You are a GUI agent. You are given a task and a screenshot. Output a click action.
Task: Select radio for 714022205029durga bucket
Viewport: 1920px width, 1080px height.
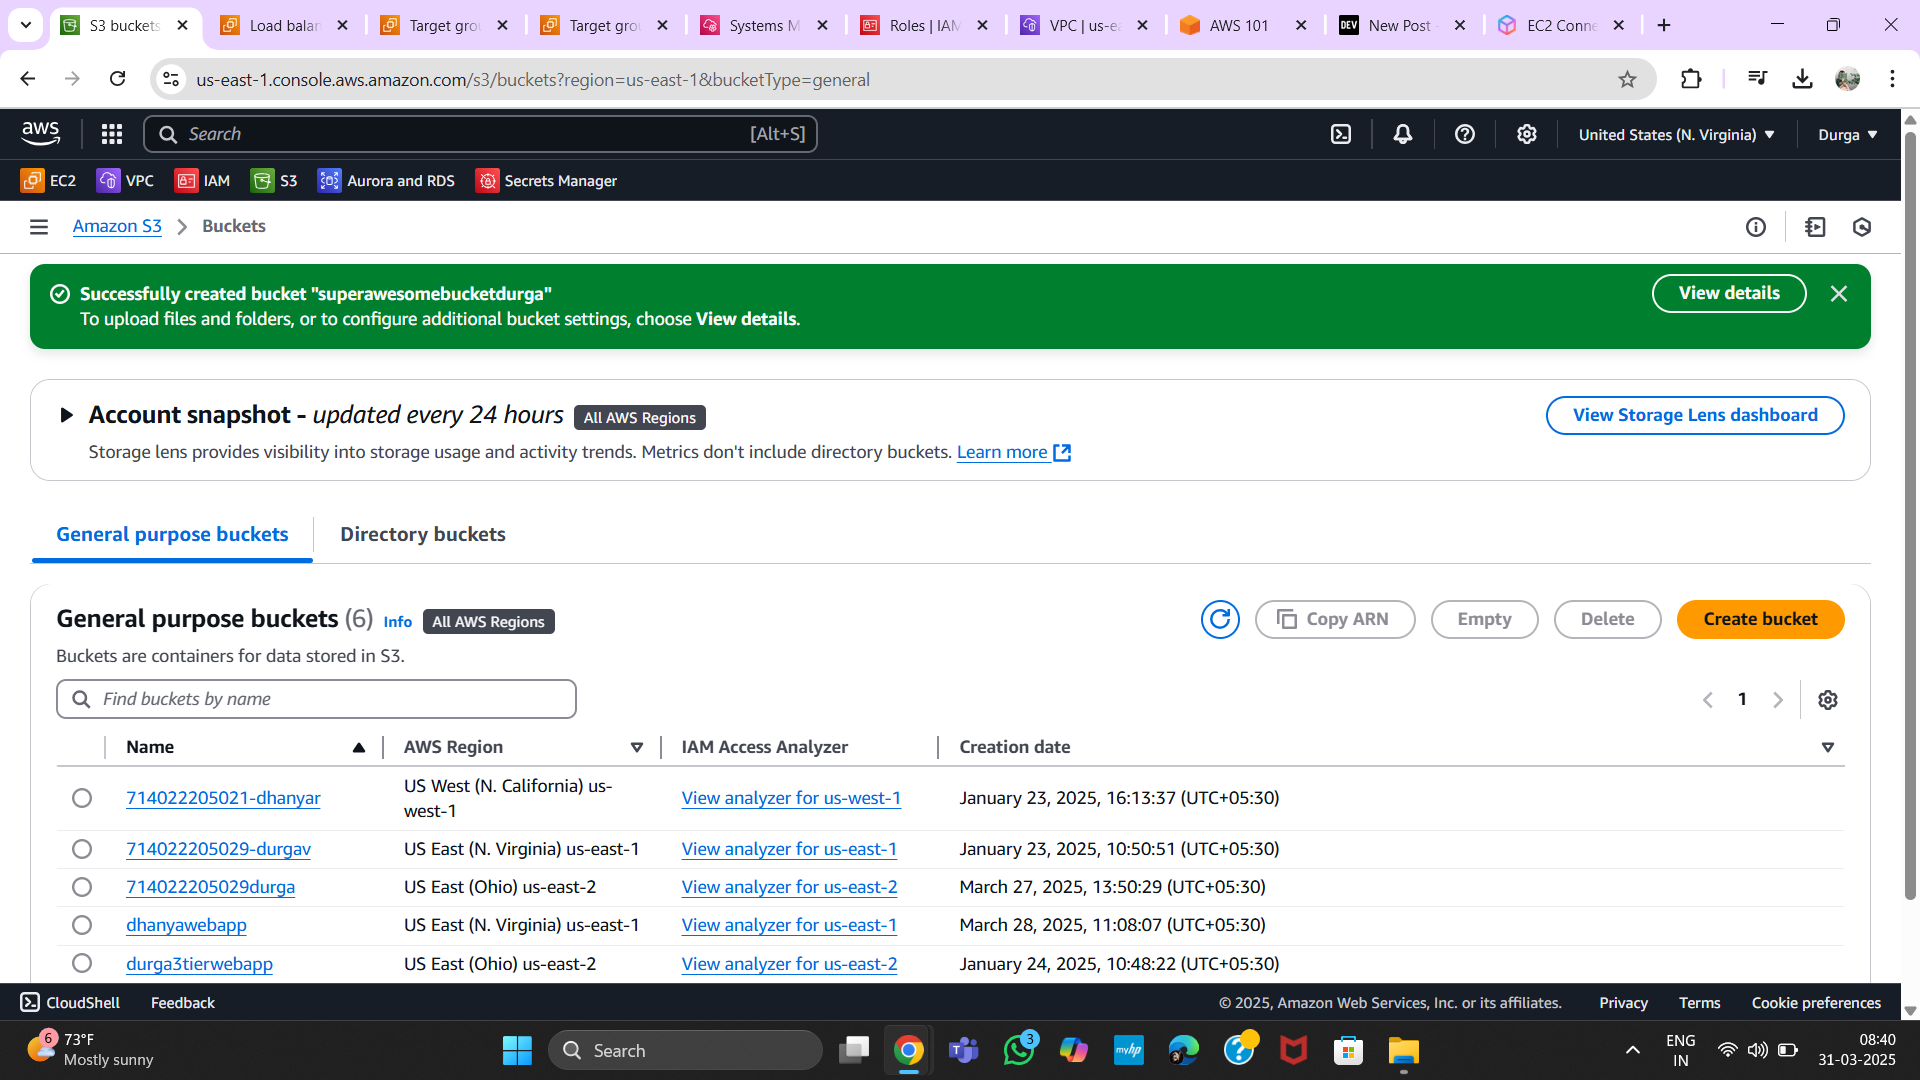[x=82, y=887]
